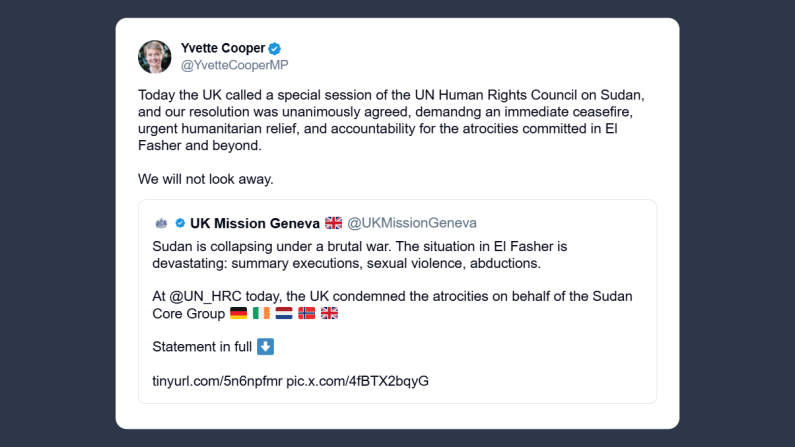Click the UK flag next to UK Mission Geneva name
The height and width of the screenshot is (447, 795).
(x=334, y=223)
